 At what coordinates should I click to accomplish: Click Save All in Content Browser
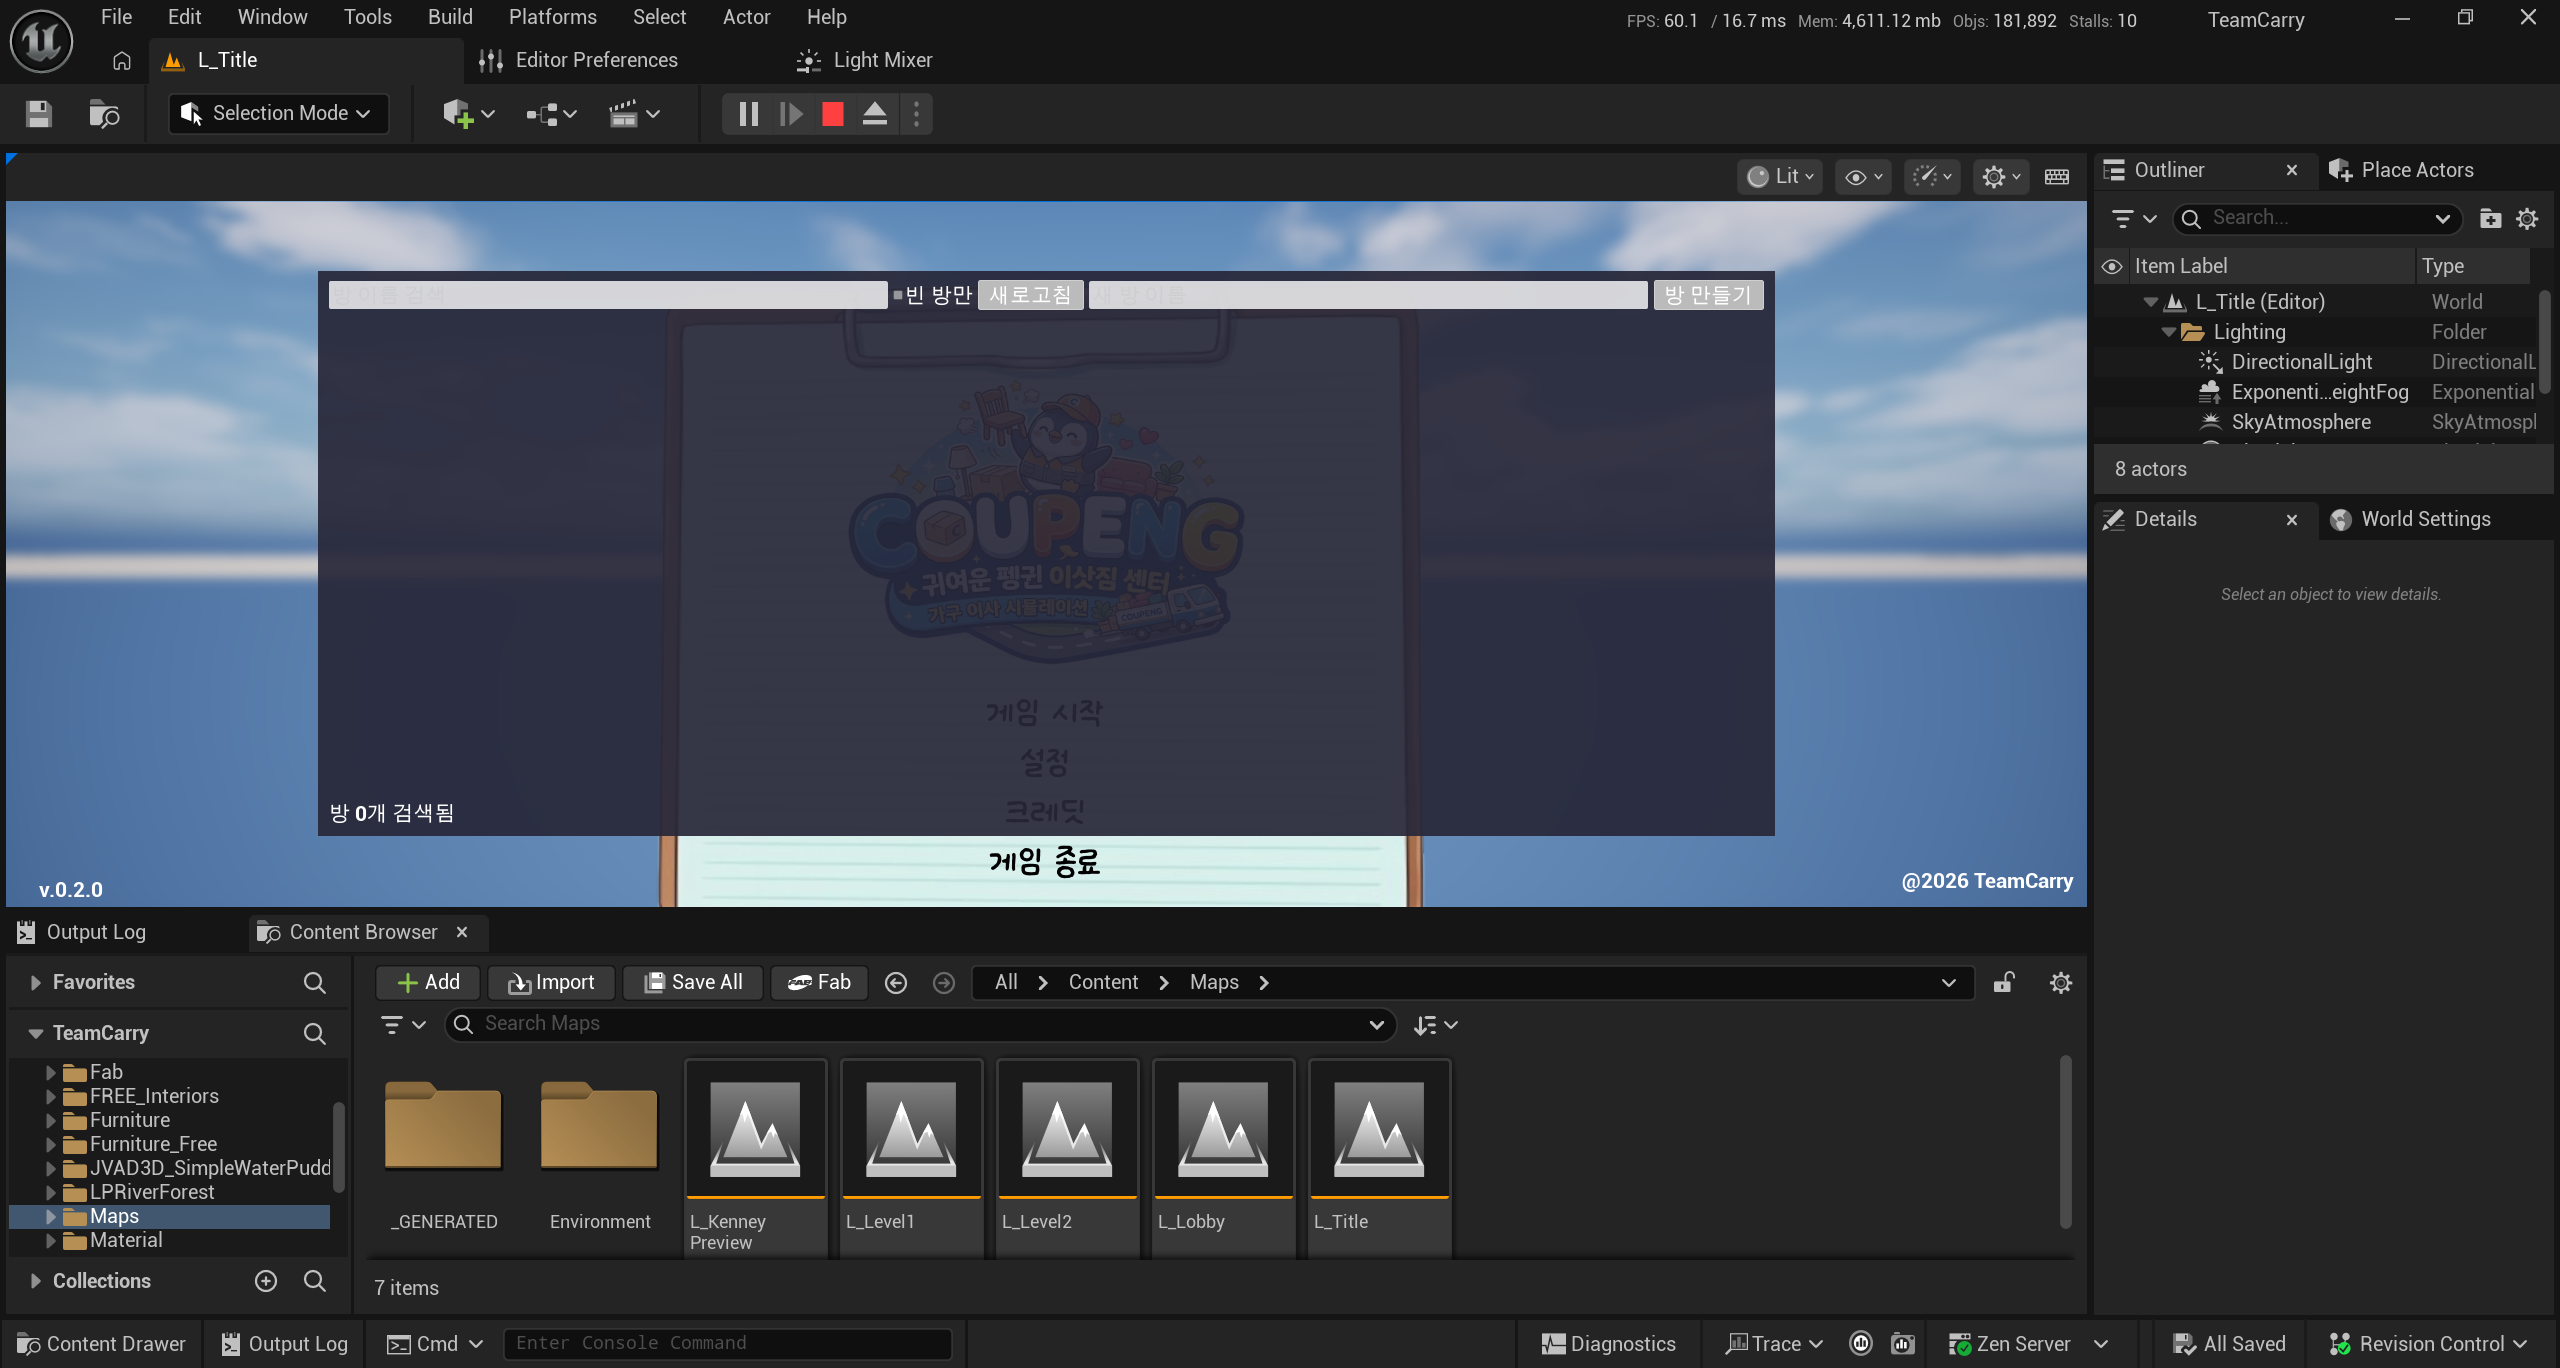(693, 983)
